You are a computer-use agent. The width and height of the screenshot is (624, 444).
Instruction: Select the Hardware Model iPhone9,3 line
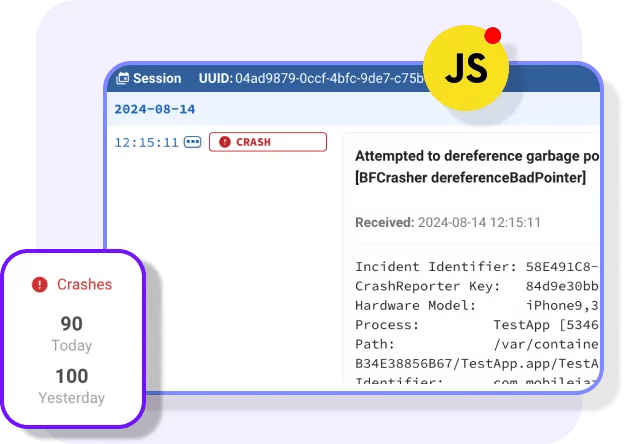477,306
